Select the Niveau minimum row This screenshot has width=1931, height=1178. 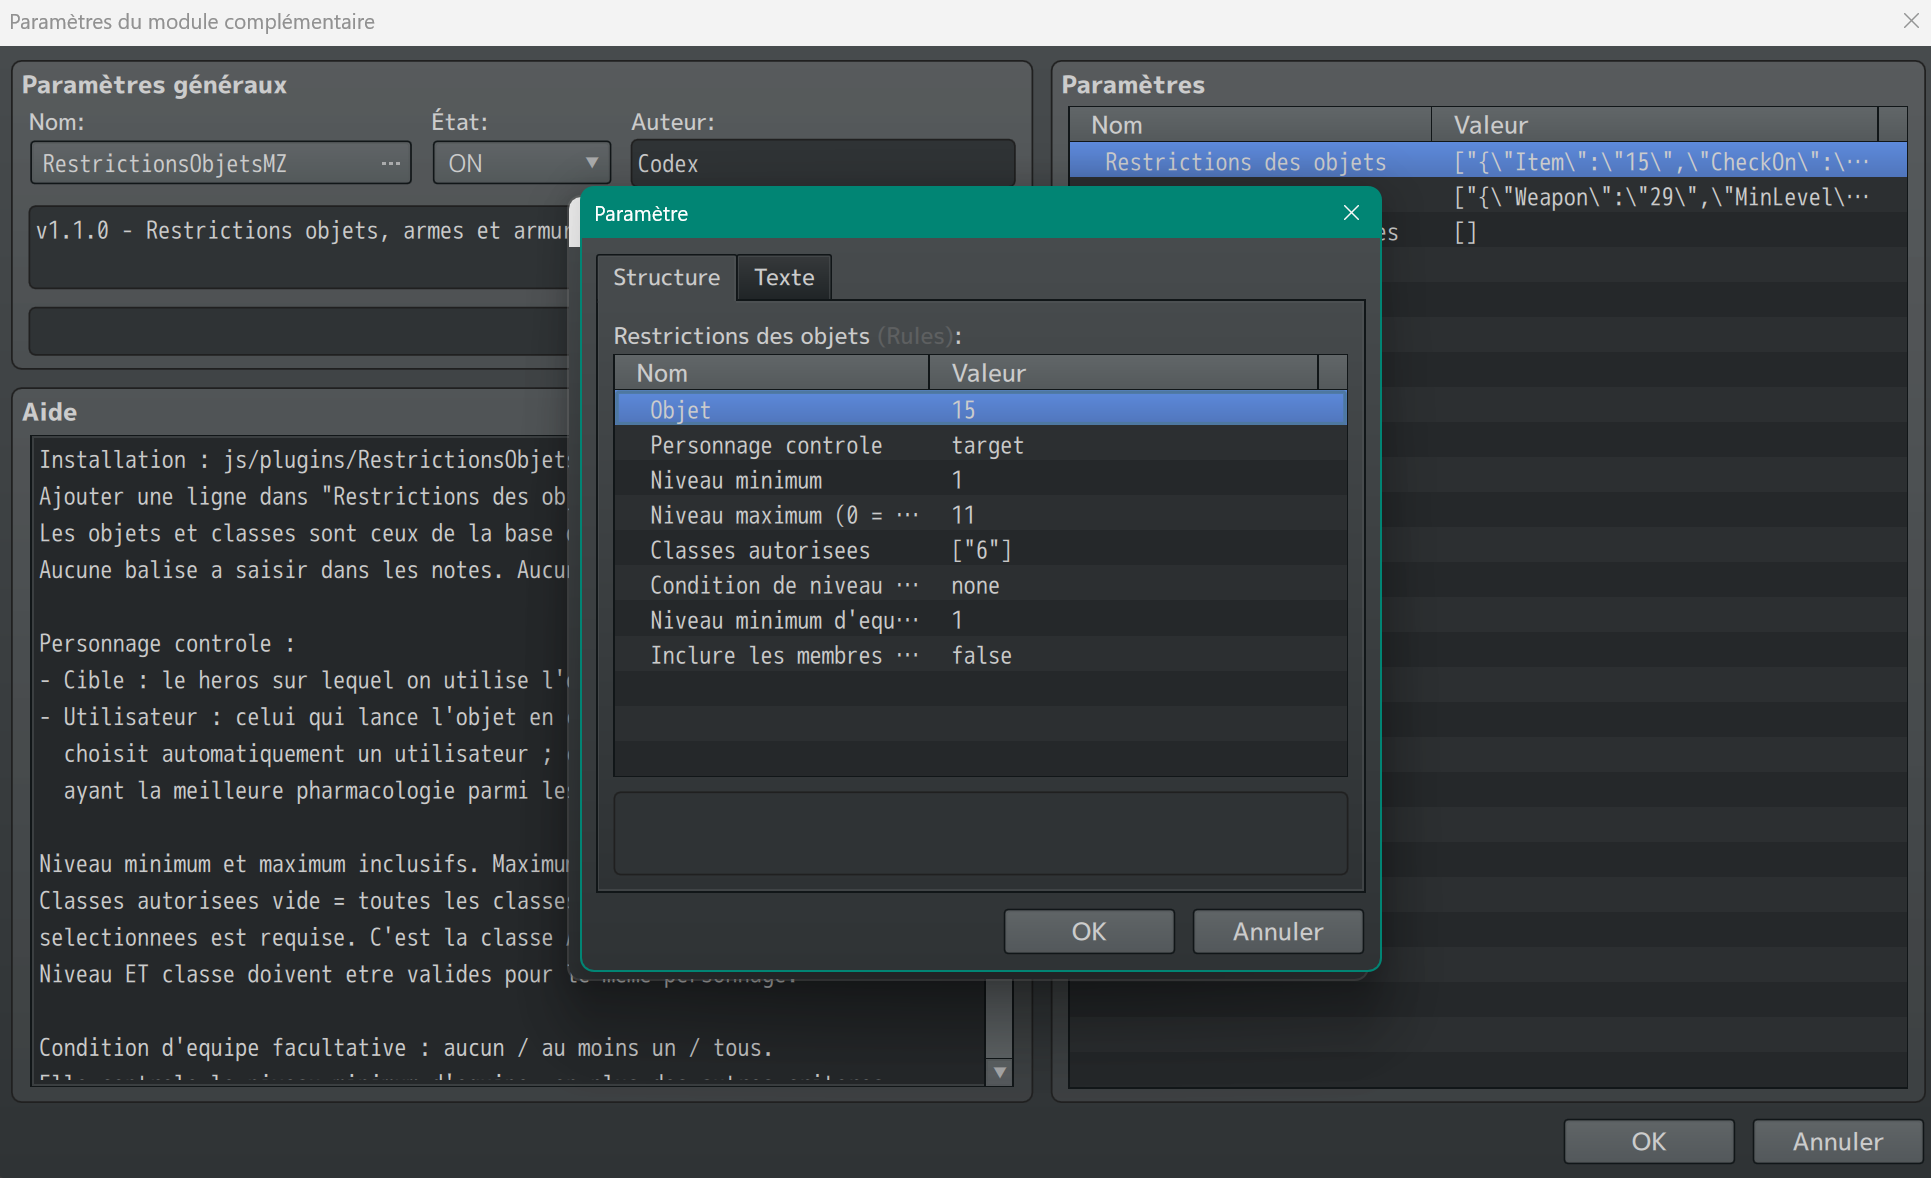(980, 480)
